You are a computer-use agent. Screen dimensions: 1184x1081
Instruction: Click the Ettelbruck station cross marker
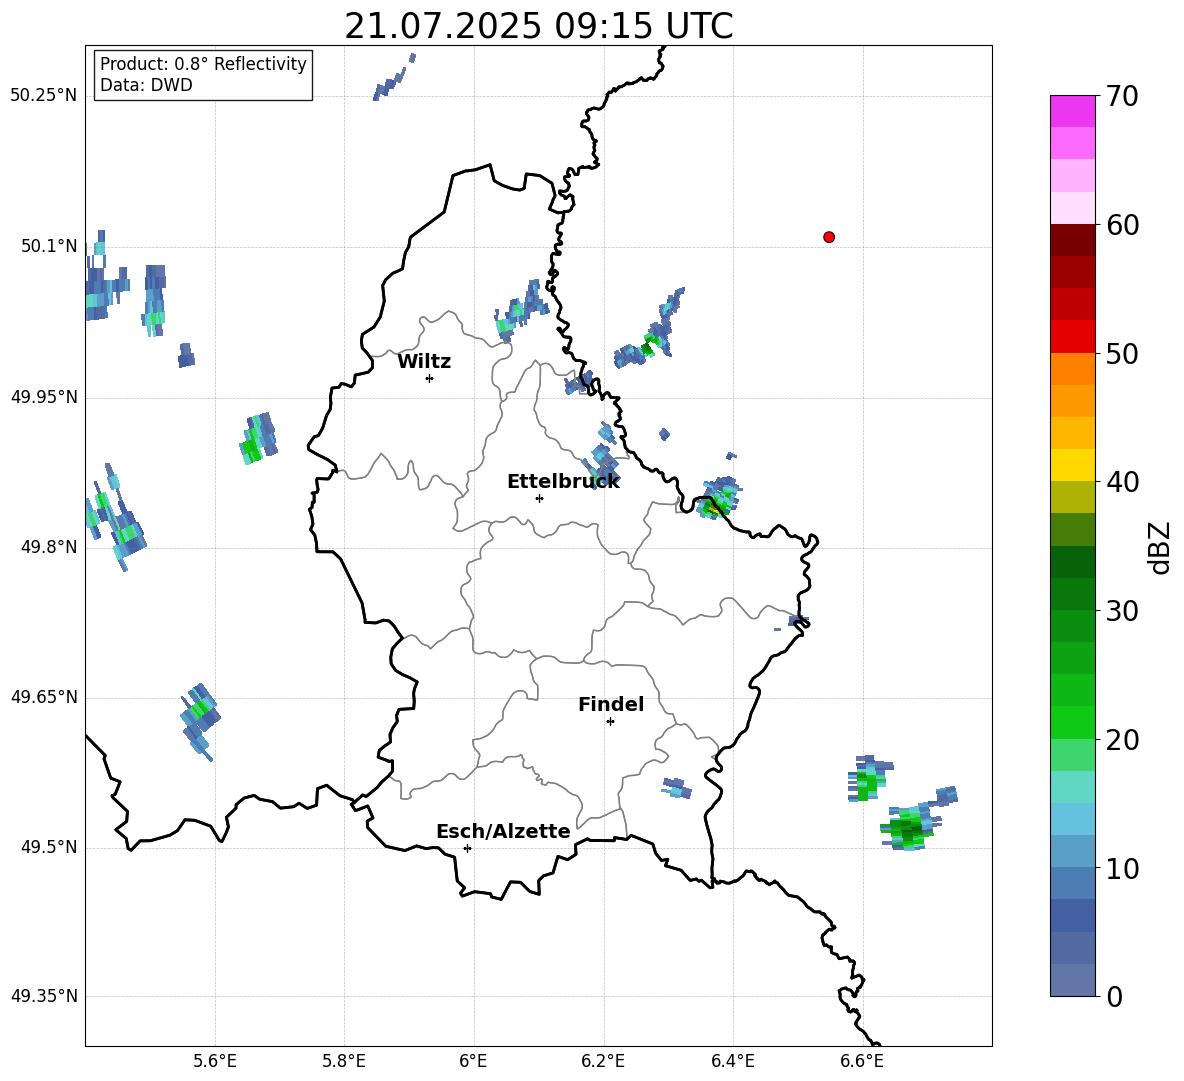click(x=539, y=498)
